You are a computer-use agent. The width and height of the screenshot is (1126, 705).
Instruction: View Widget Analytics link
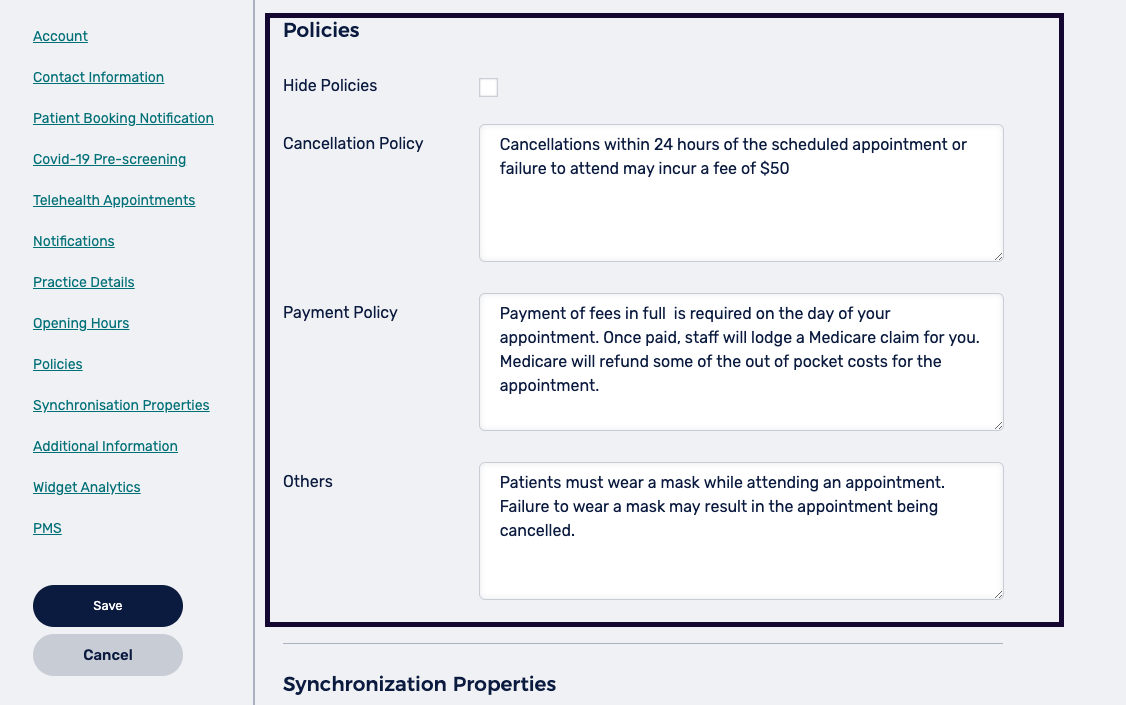tap(87, 487)
